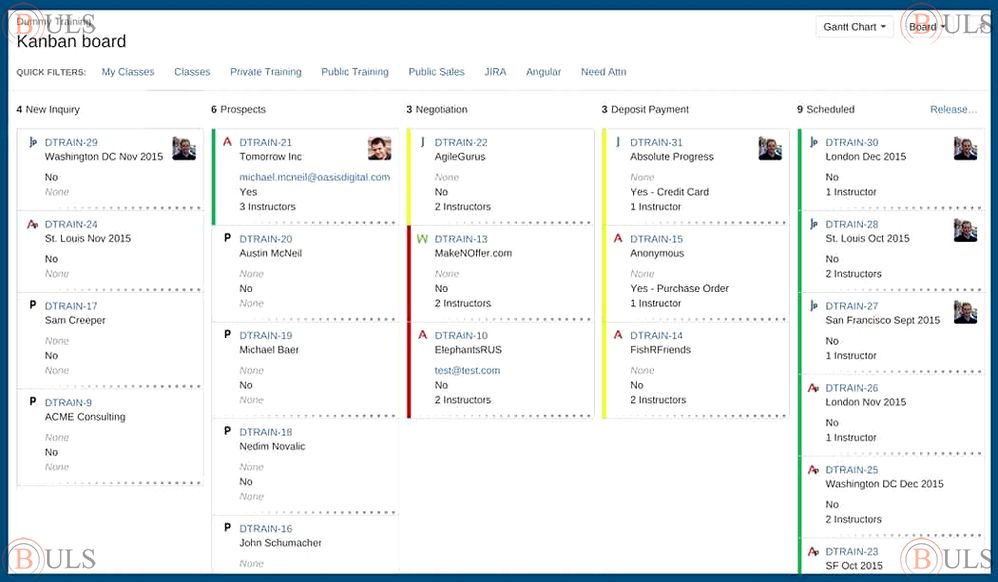Viewport: 998px width, 582px height.
Task: Click the red A icon on DTRAIN-15
Action: pos(618,239)
